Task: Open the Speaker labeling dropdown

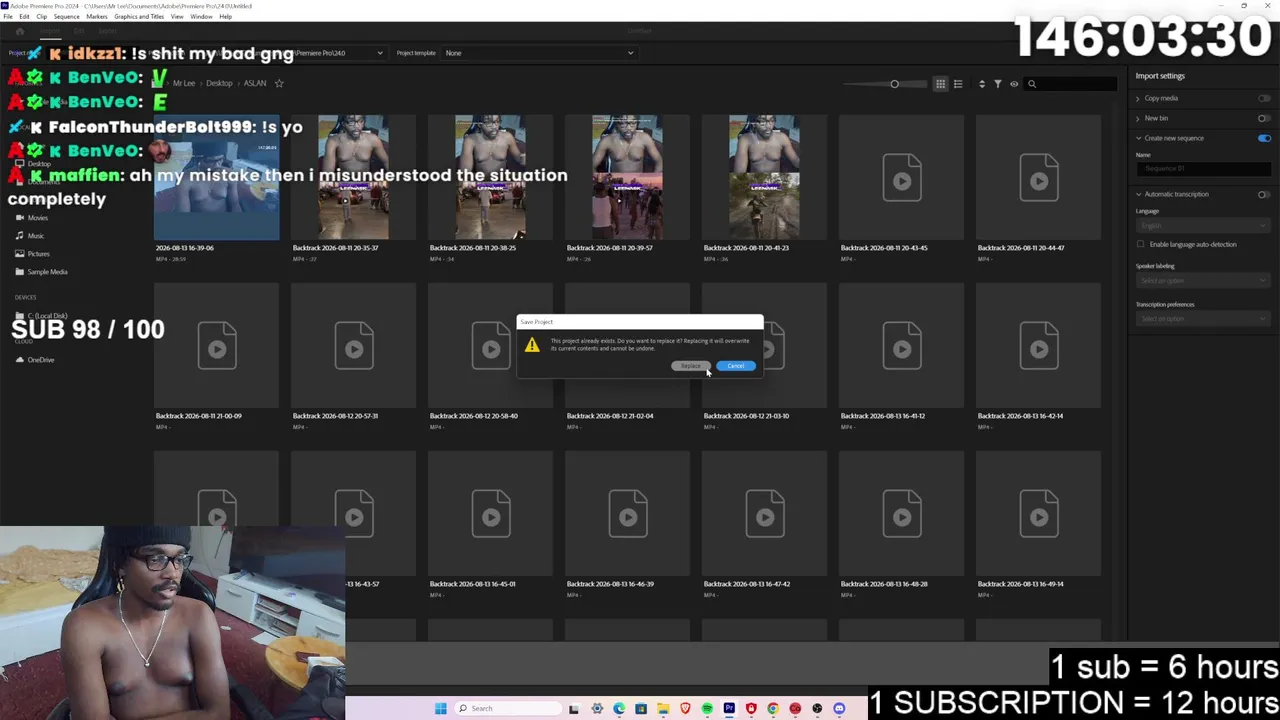Action: pos(1203,281)
